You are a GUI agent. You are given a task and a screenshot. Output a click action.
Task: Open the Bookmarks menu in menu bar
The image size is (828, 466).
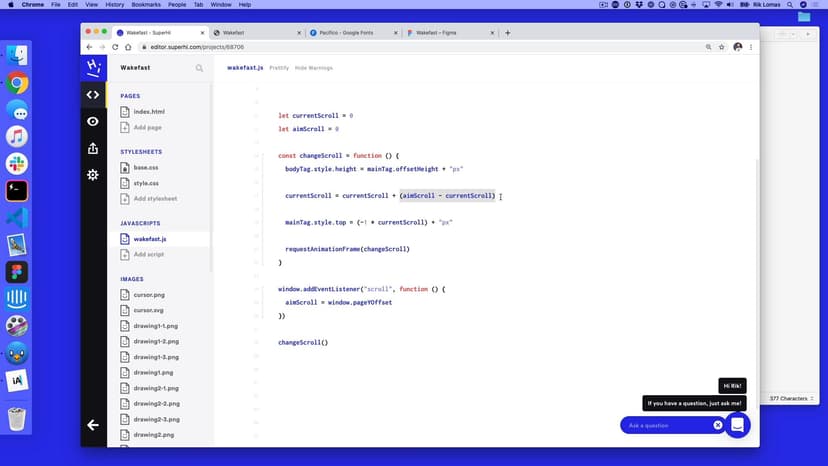[x=142, y=5]
